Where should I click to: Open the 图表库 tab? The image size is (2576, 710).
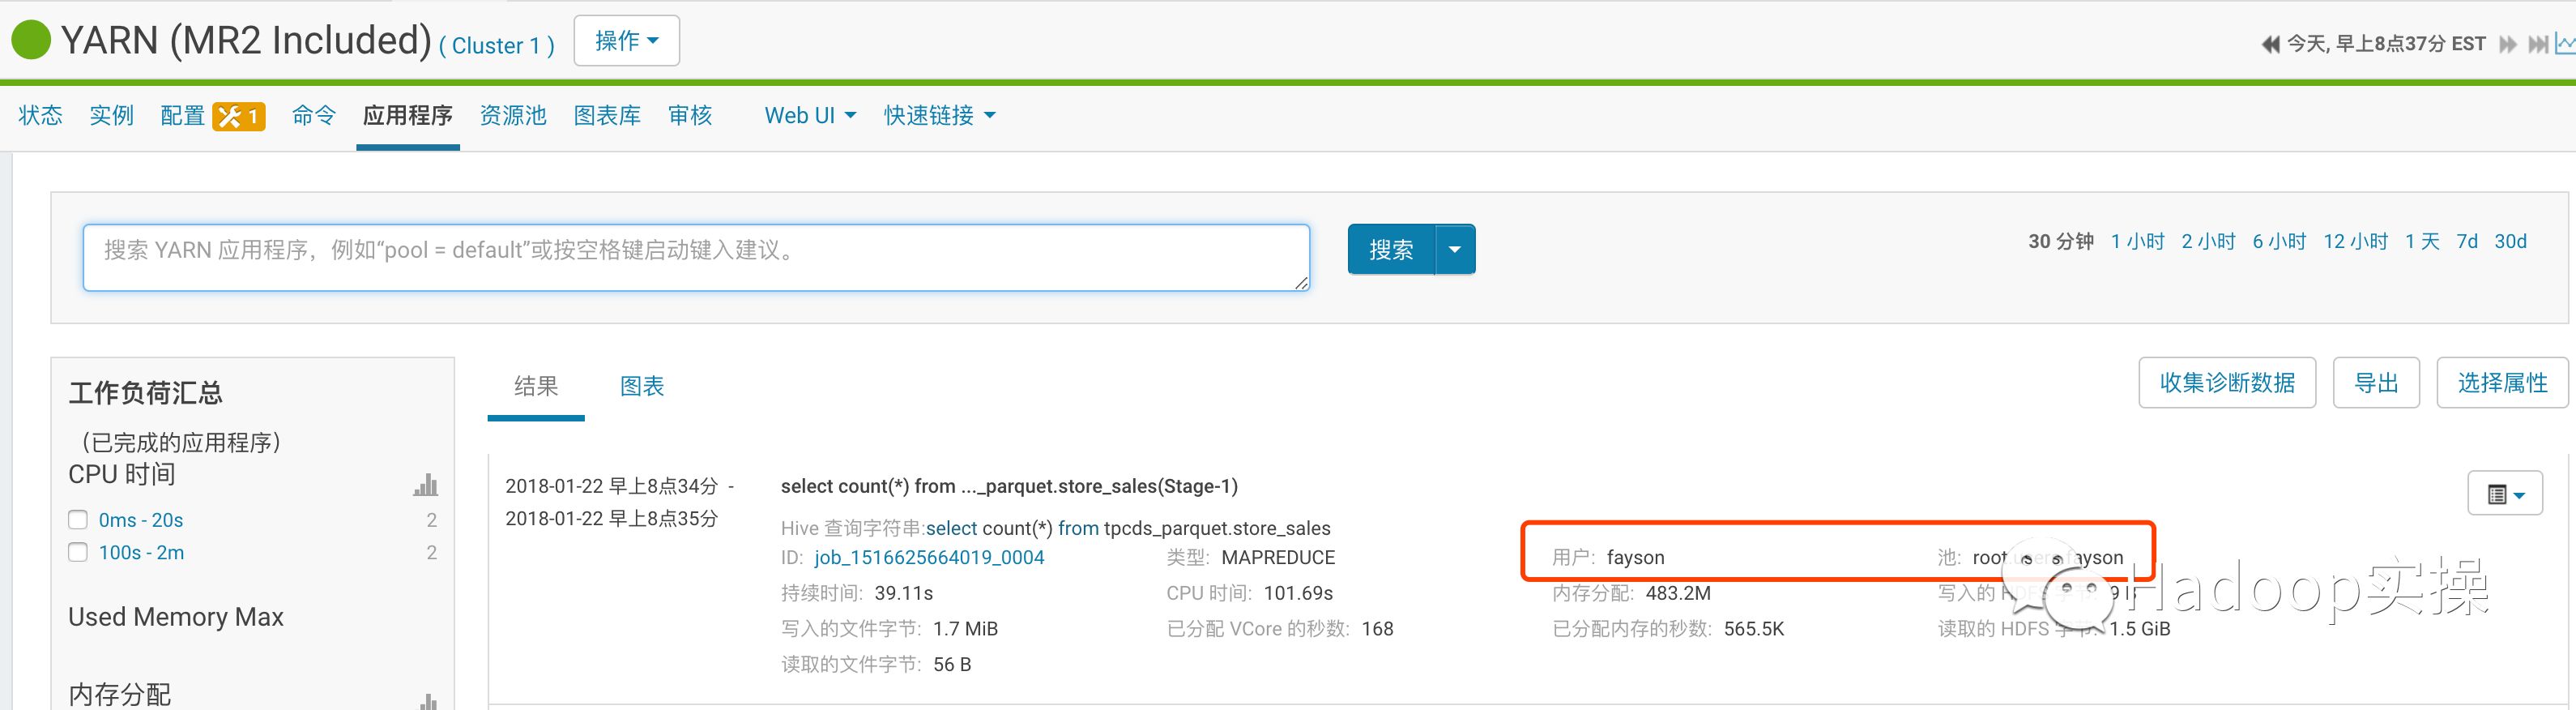[x=607, y=116]
